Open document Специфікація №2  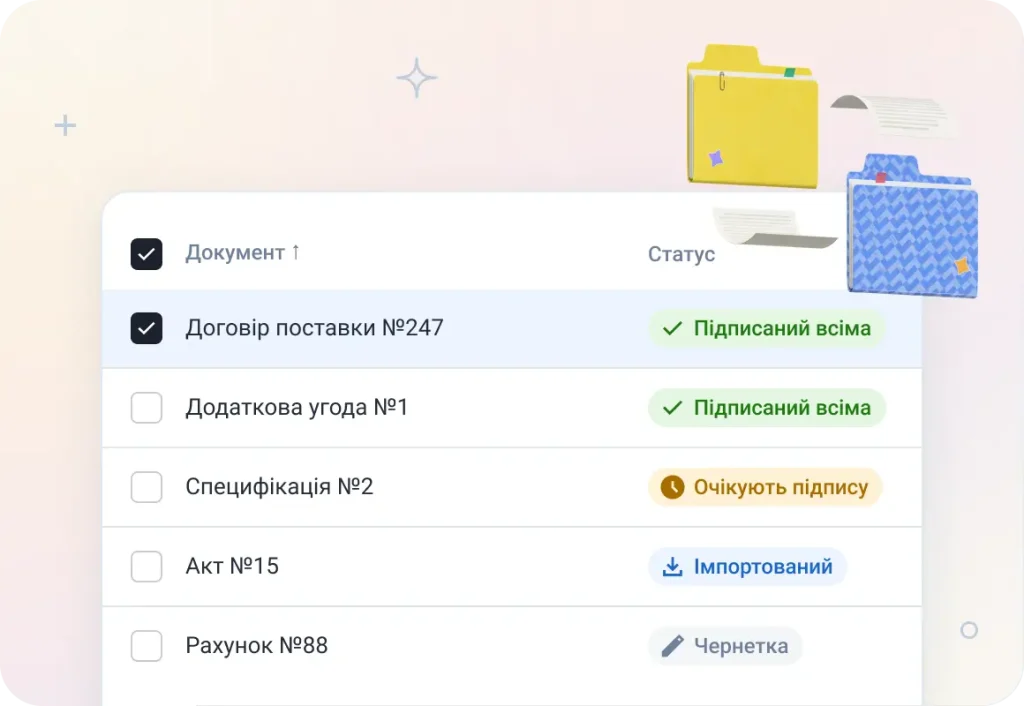(x=279, y=487)
